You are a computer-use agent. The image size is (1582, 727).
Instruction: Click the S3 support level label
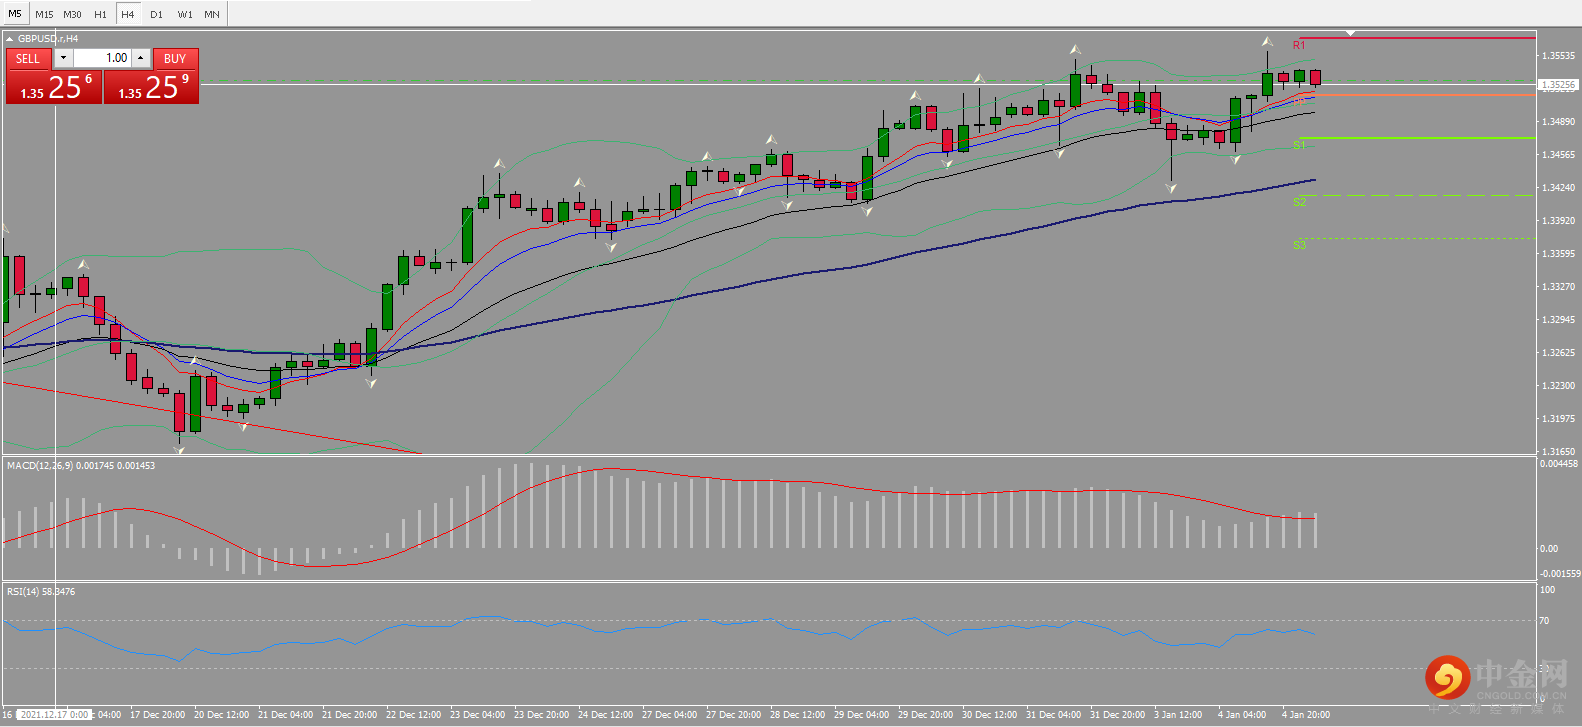tap(1299, 245)
